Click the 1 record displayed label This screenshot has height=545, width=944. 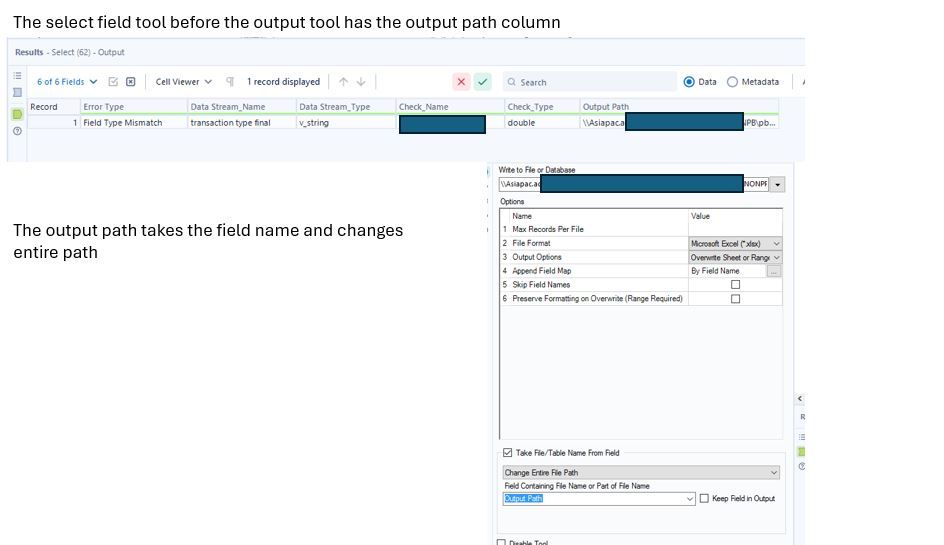[x=283, y=82]
